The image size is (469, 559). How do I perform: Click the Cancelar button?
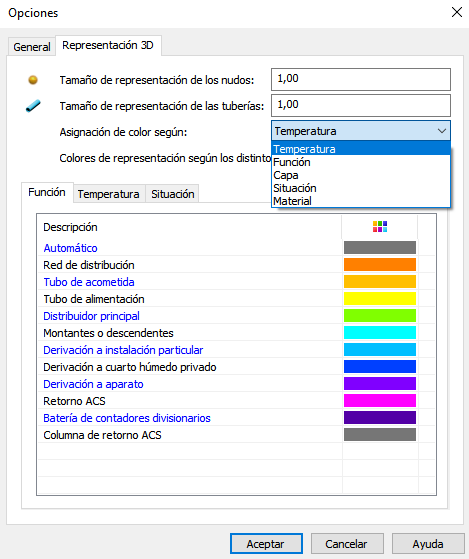coord(347,544)
